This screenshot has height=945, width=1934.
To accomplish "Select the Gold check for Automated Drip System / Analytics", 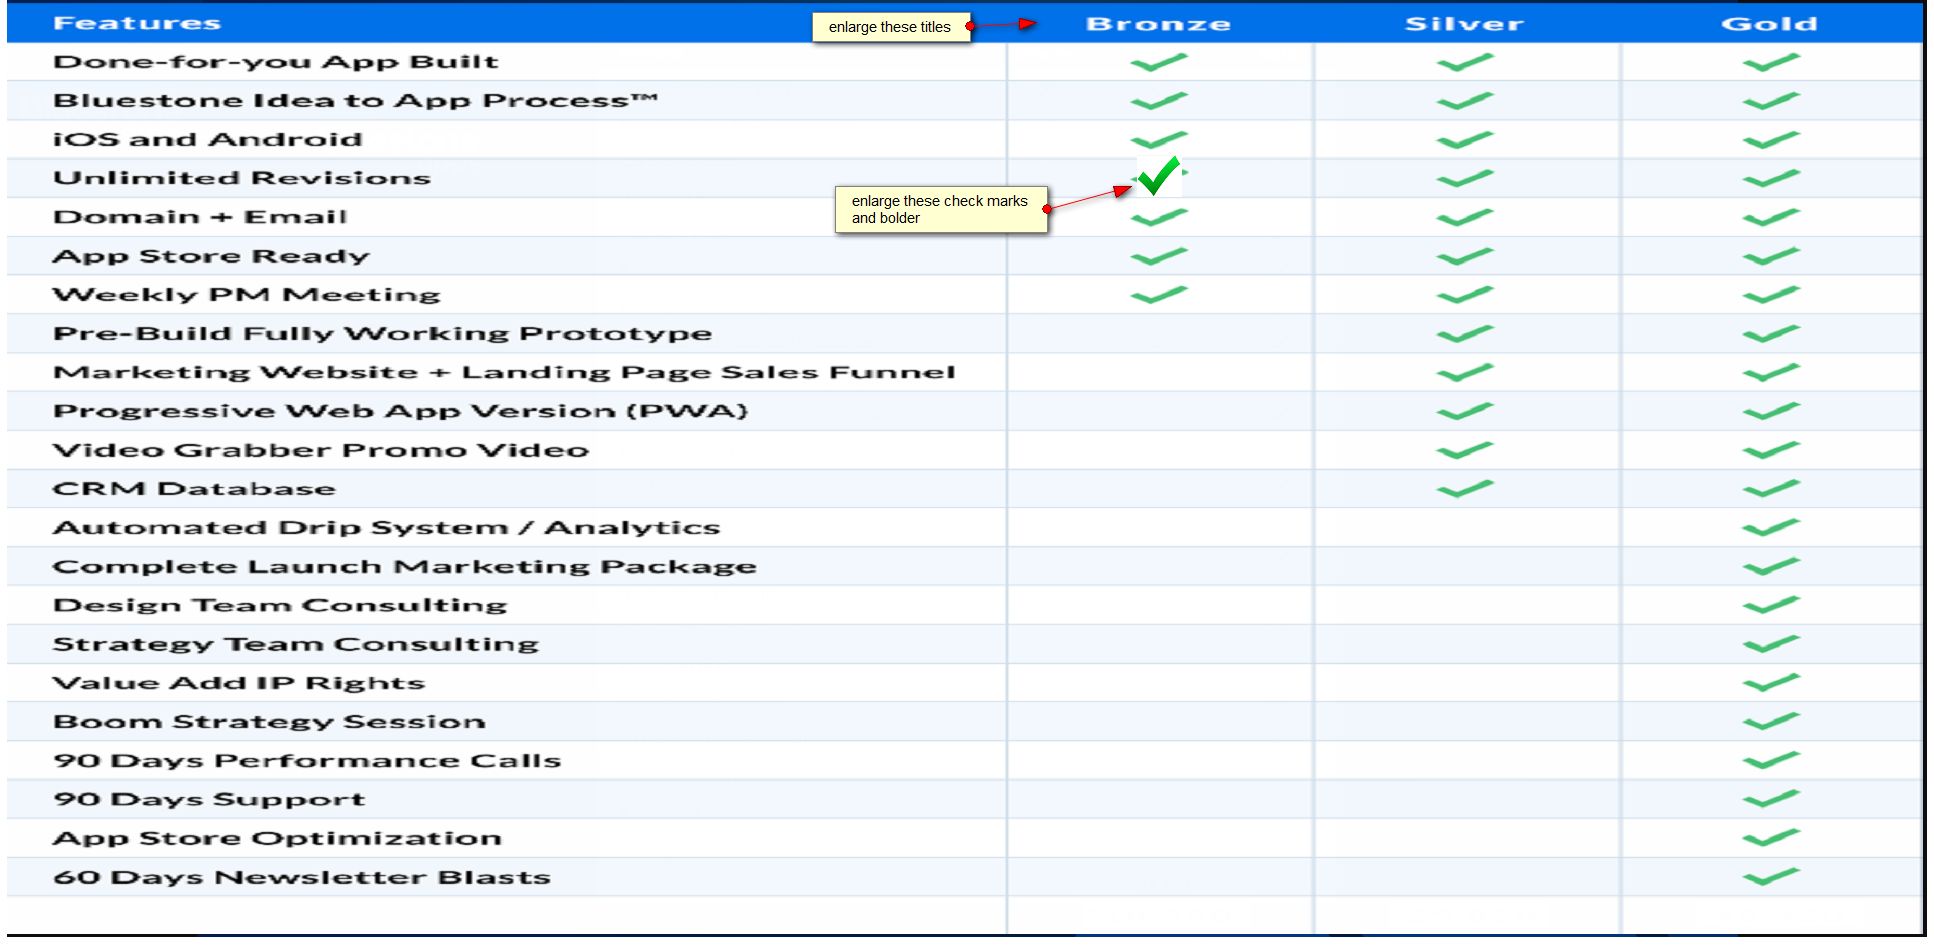I will 1771,528.
